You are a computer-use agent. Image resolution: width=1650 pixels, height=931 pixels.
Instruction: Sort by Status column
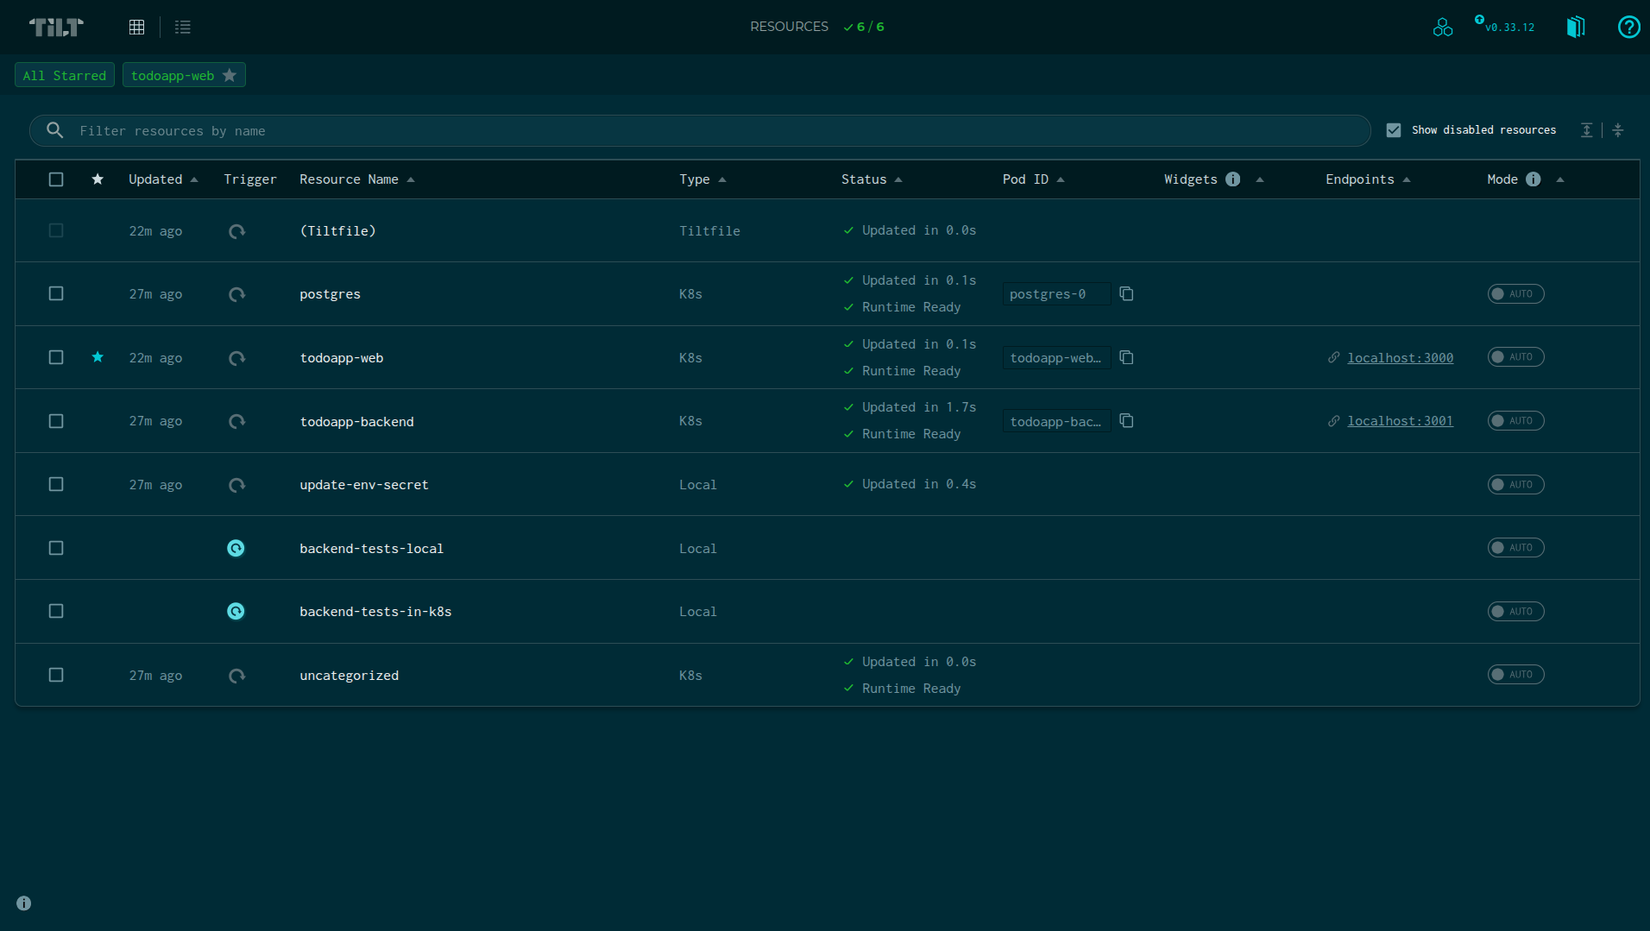(872, 180)
